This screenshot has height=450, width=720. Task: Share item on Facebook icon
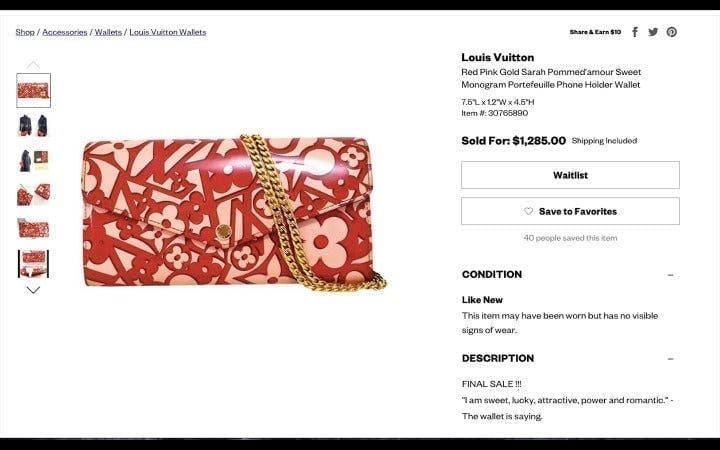point(635,32)
